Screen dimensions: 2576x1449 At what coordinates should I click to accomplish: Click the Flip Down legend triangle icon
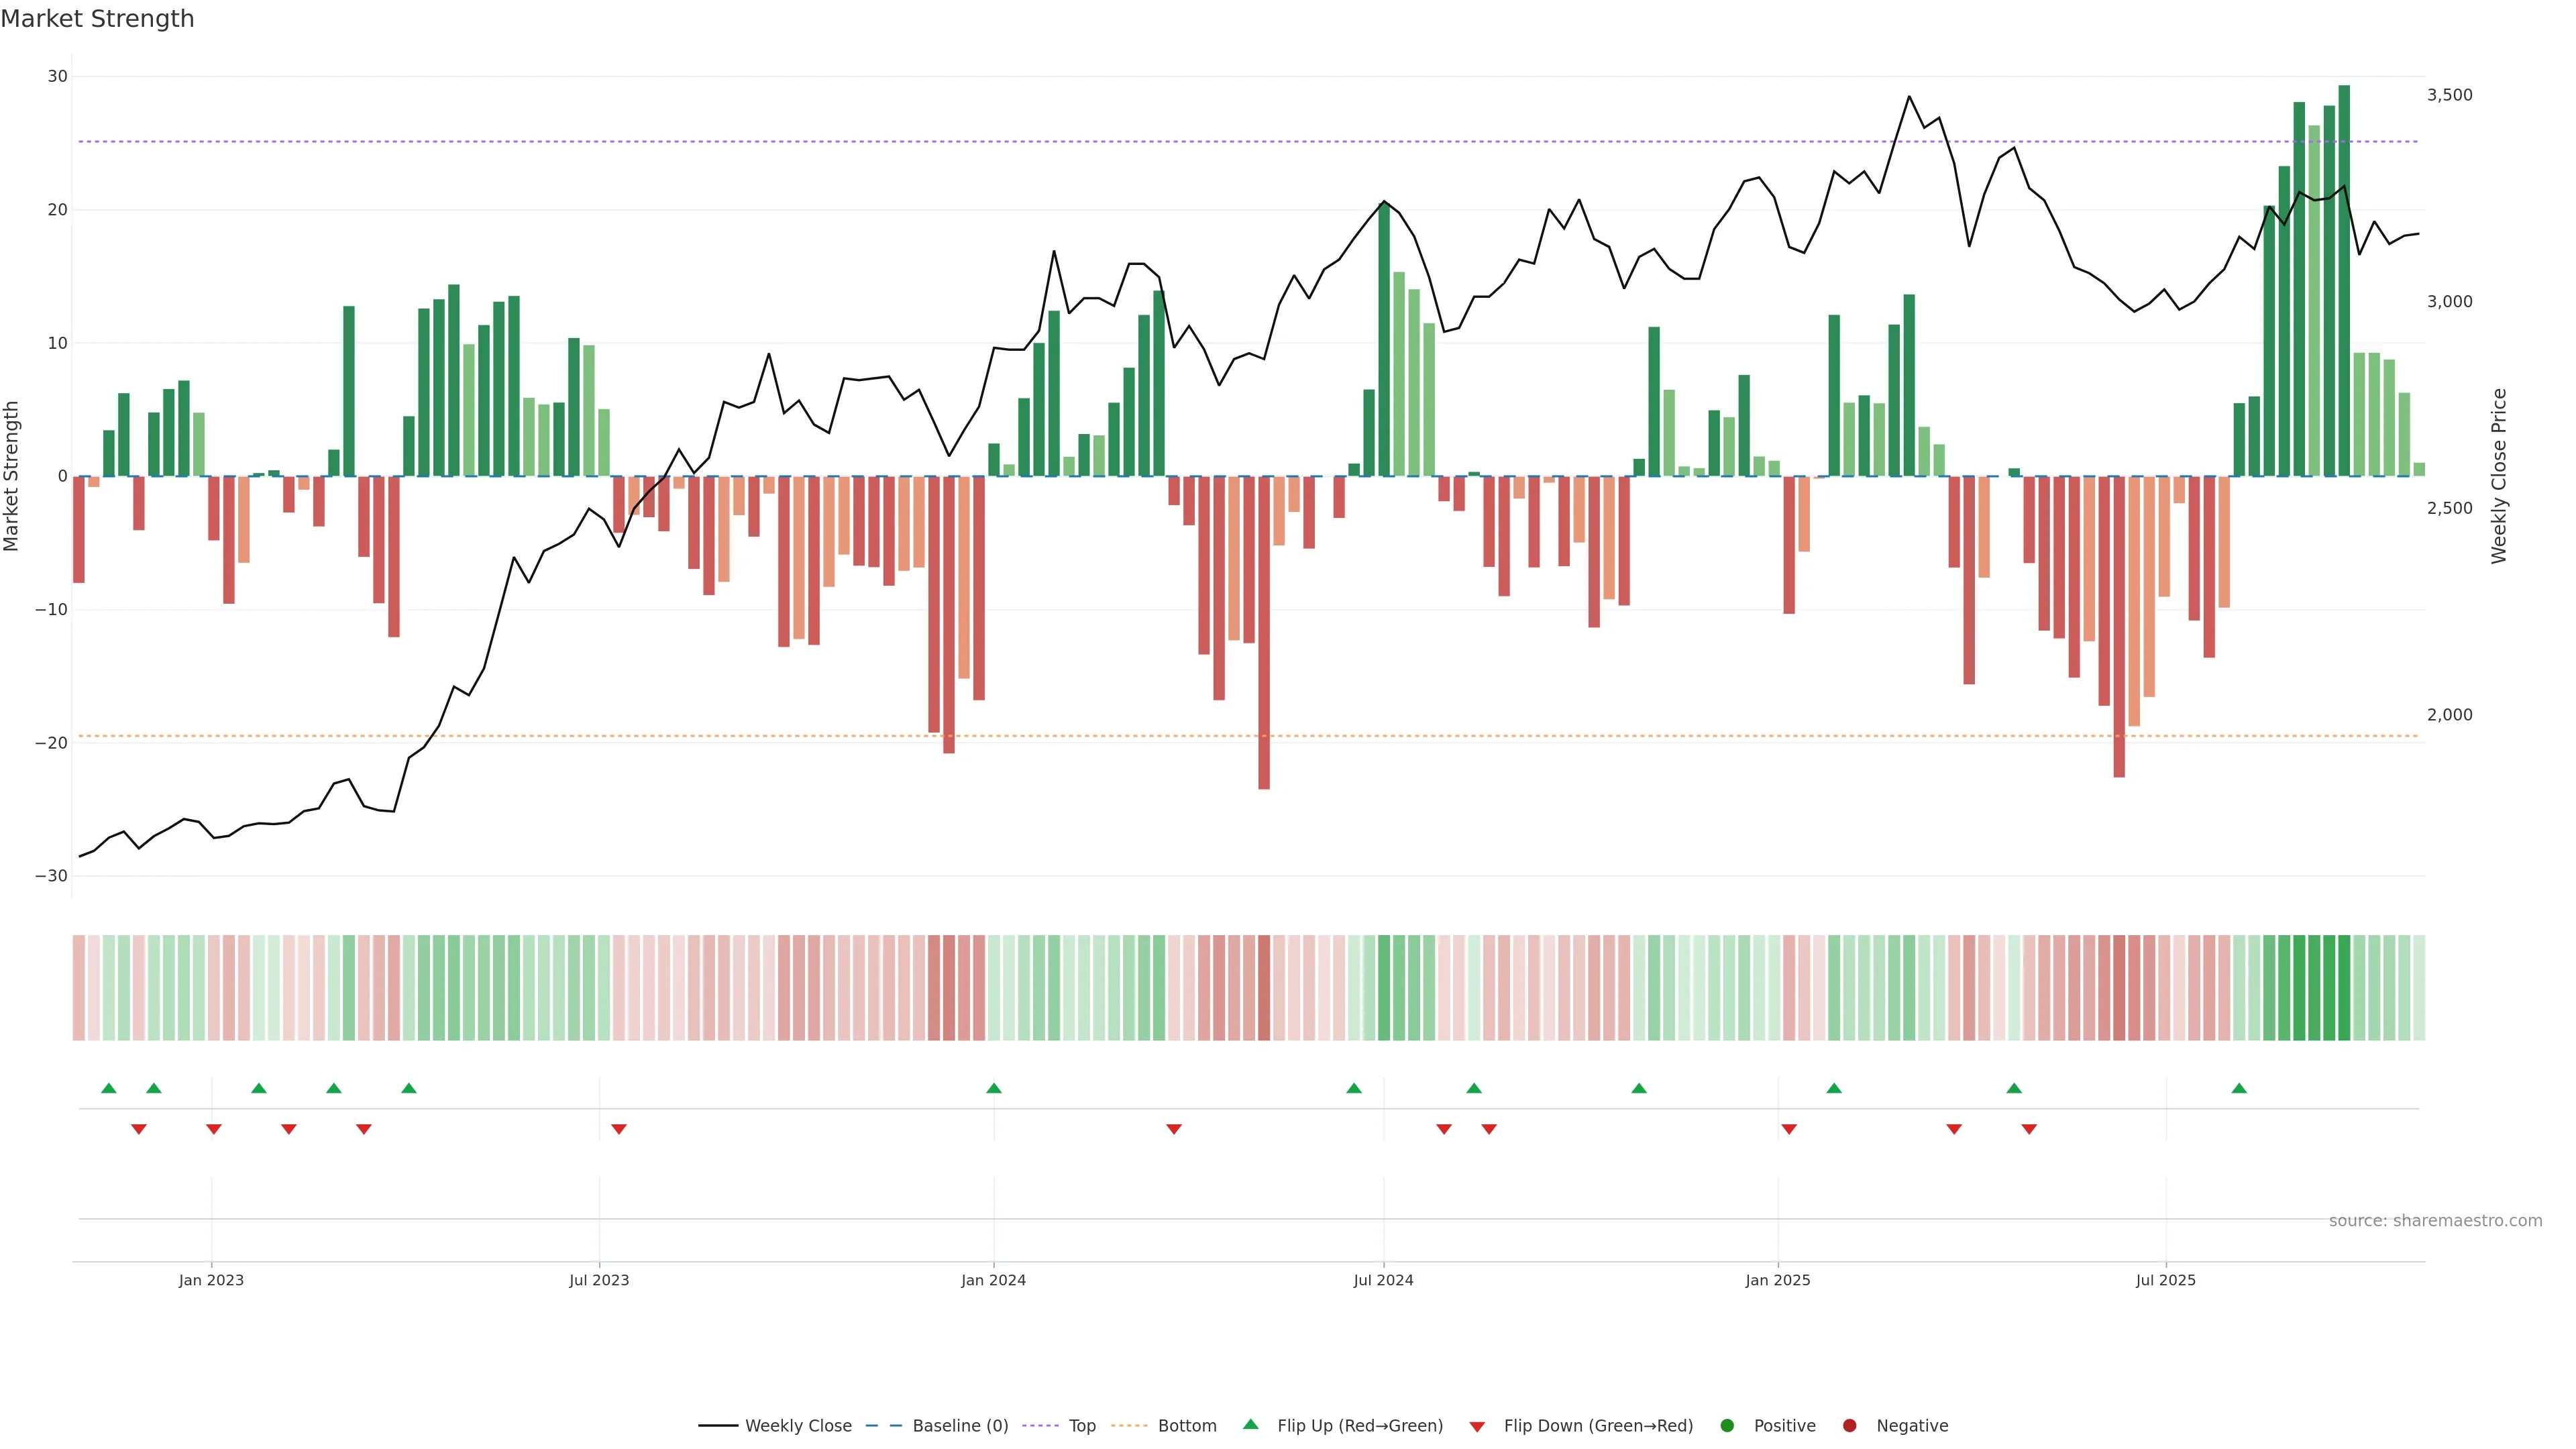coord(1477,1427)
